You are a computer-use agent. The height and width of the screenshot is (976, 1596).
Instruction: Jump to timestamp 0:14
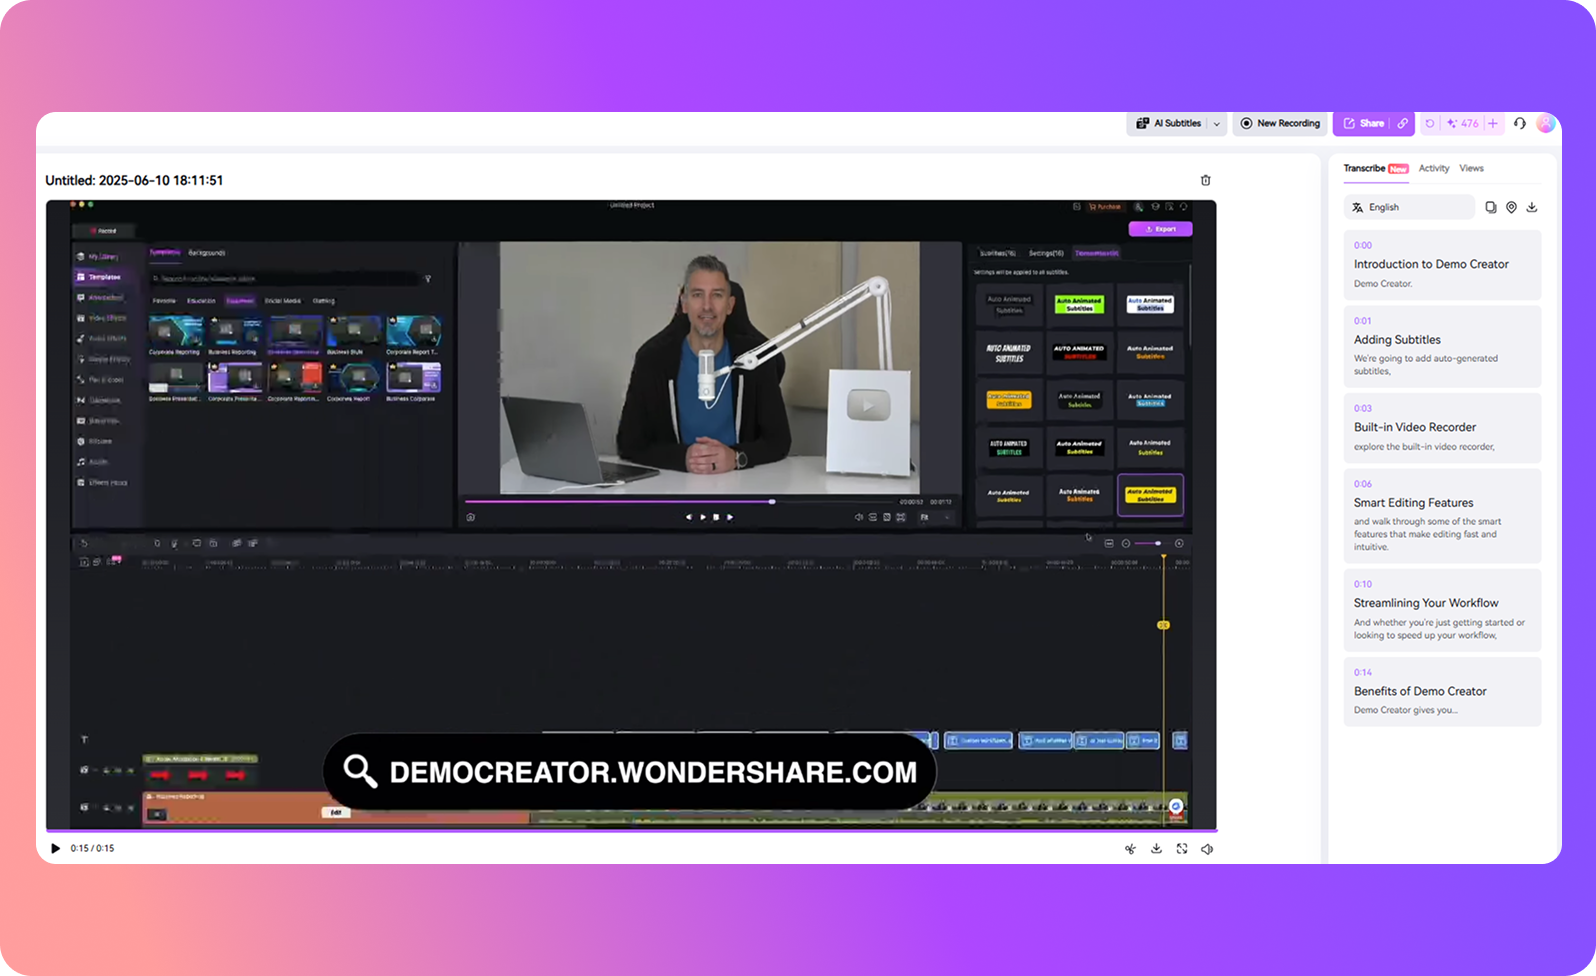click(x=1363, y=672)
